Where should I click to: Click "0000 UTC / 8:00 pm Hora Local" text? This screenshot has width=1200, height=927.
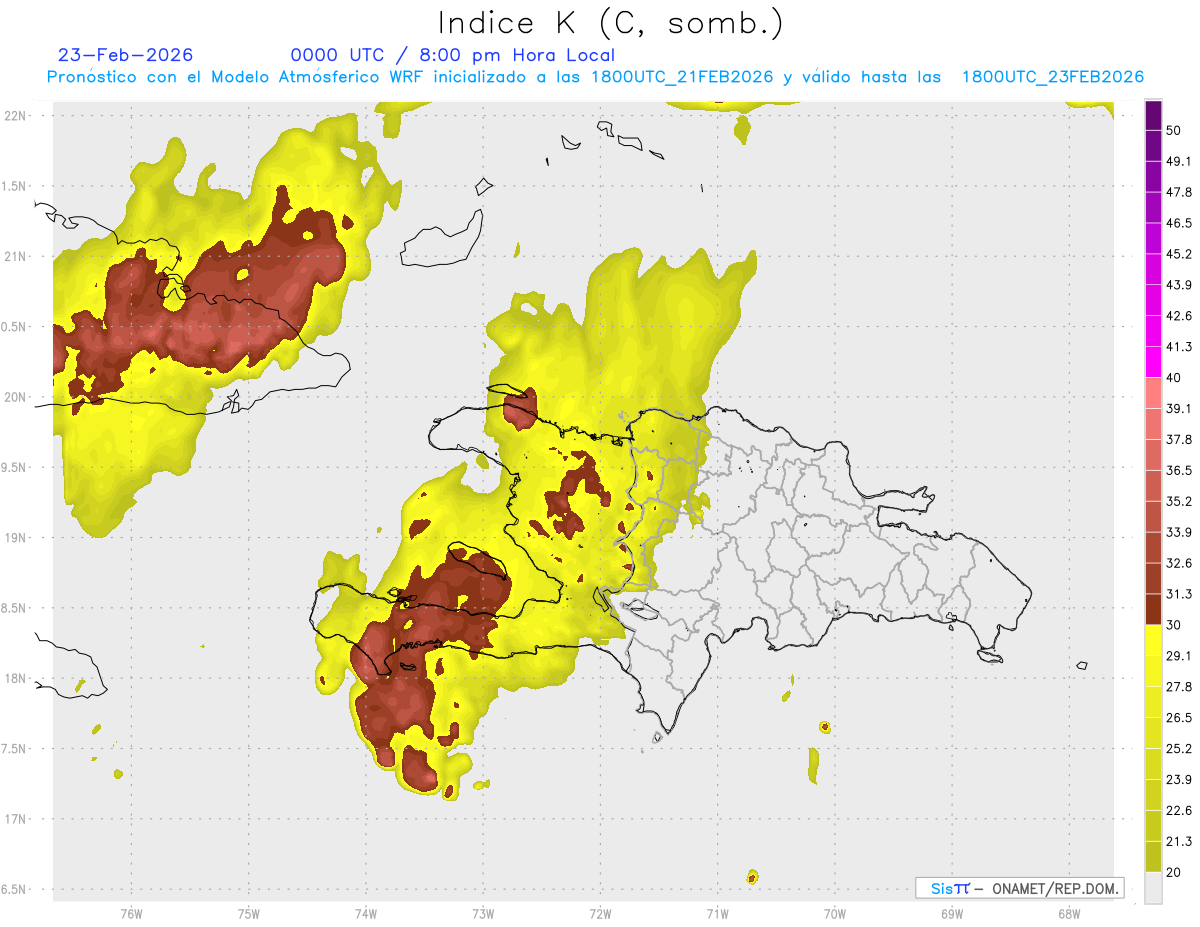pyautogui.click(x=453, y=55)
